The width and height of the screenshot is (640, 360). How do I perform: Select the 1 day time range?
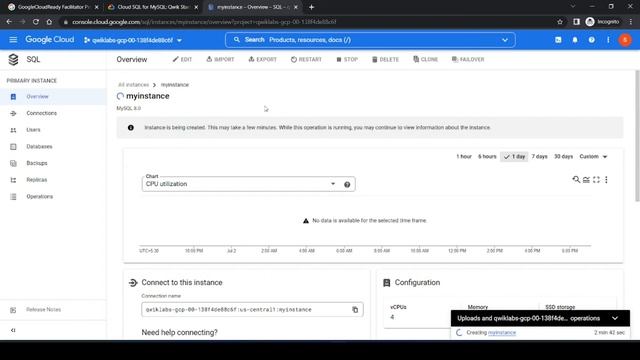tap(514, 157)
